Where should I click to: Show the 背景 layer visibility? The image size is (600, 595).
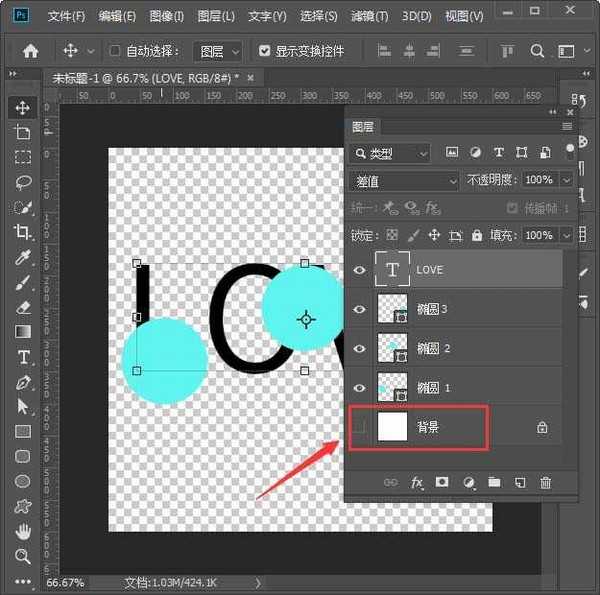360,427
